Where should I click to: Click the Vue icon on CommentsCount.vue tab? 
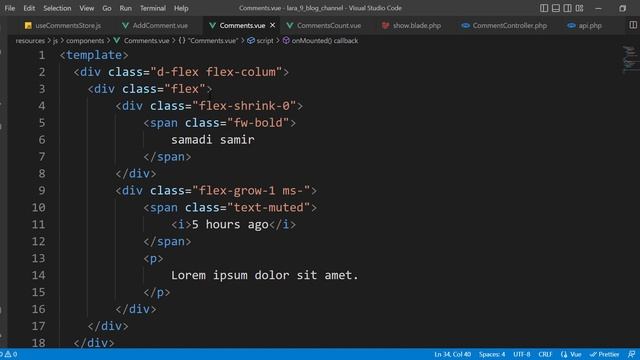[289, 25]
